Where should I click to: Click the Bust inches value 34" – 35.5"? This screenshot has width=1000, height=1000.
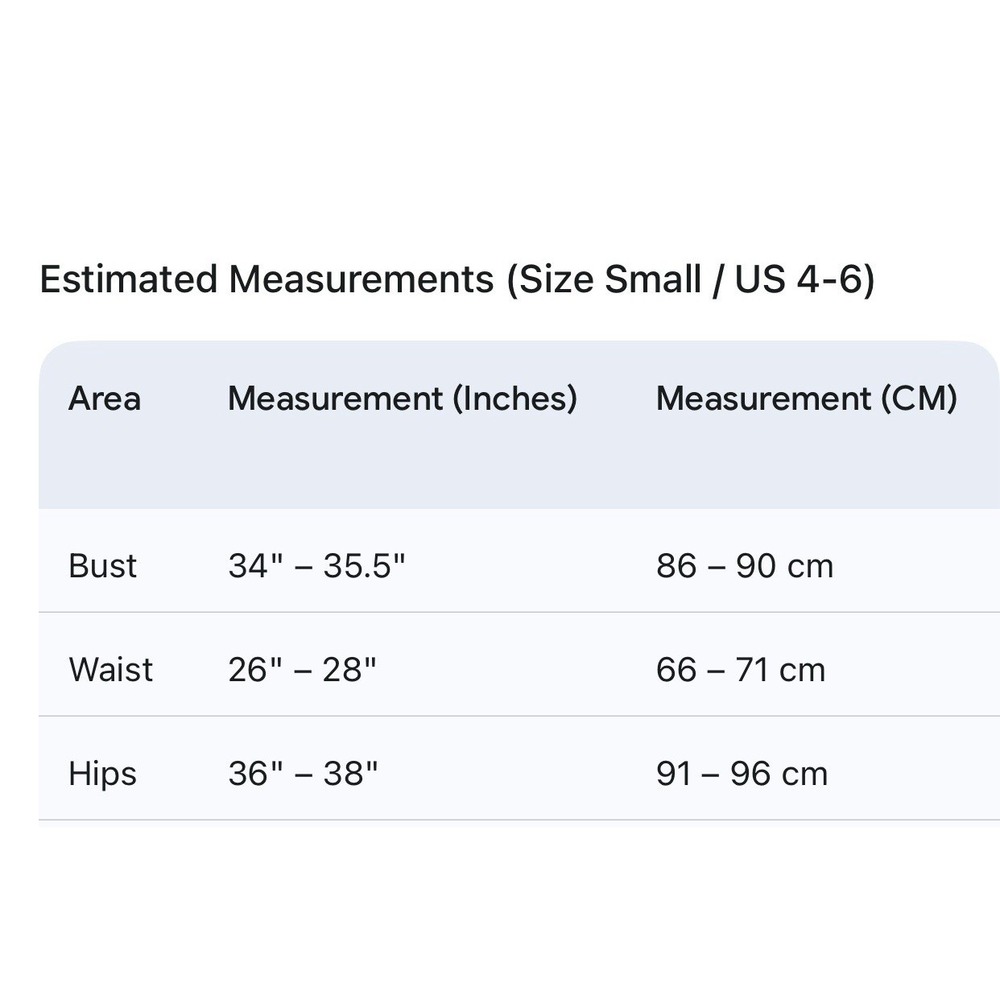tap(317, 566)
